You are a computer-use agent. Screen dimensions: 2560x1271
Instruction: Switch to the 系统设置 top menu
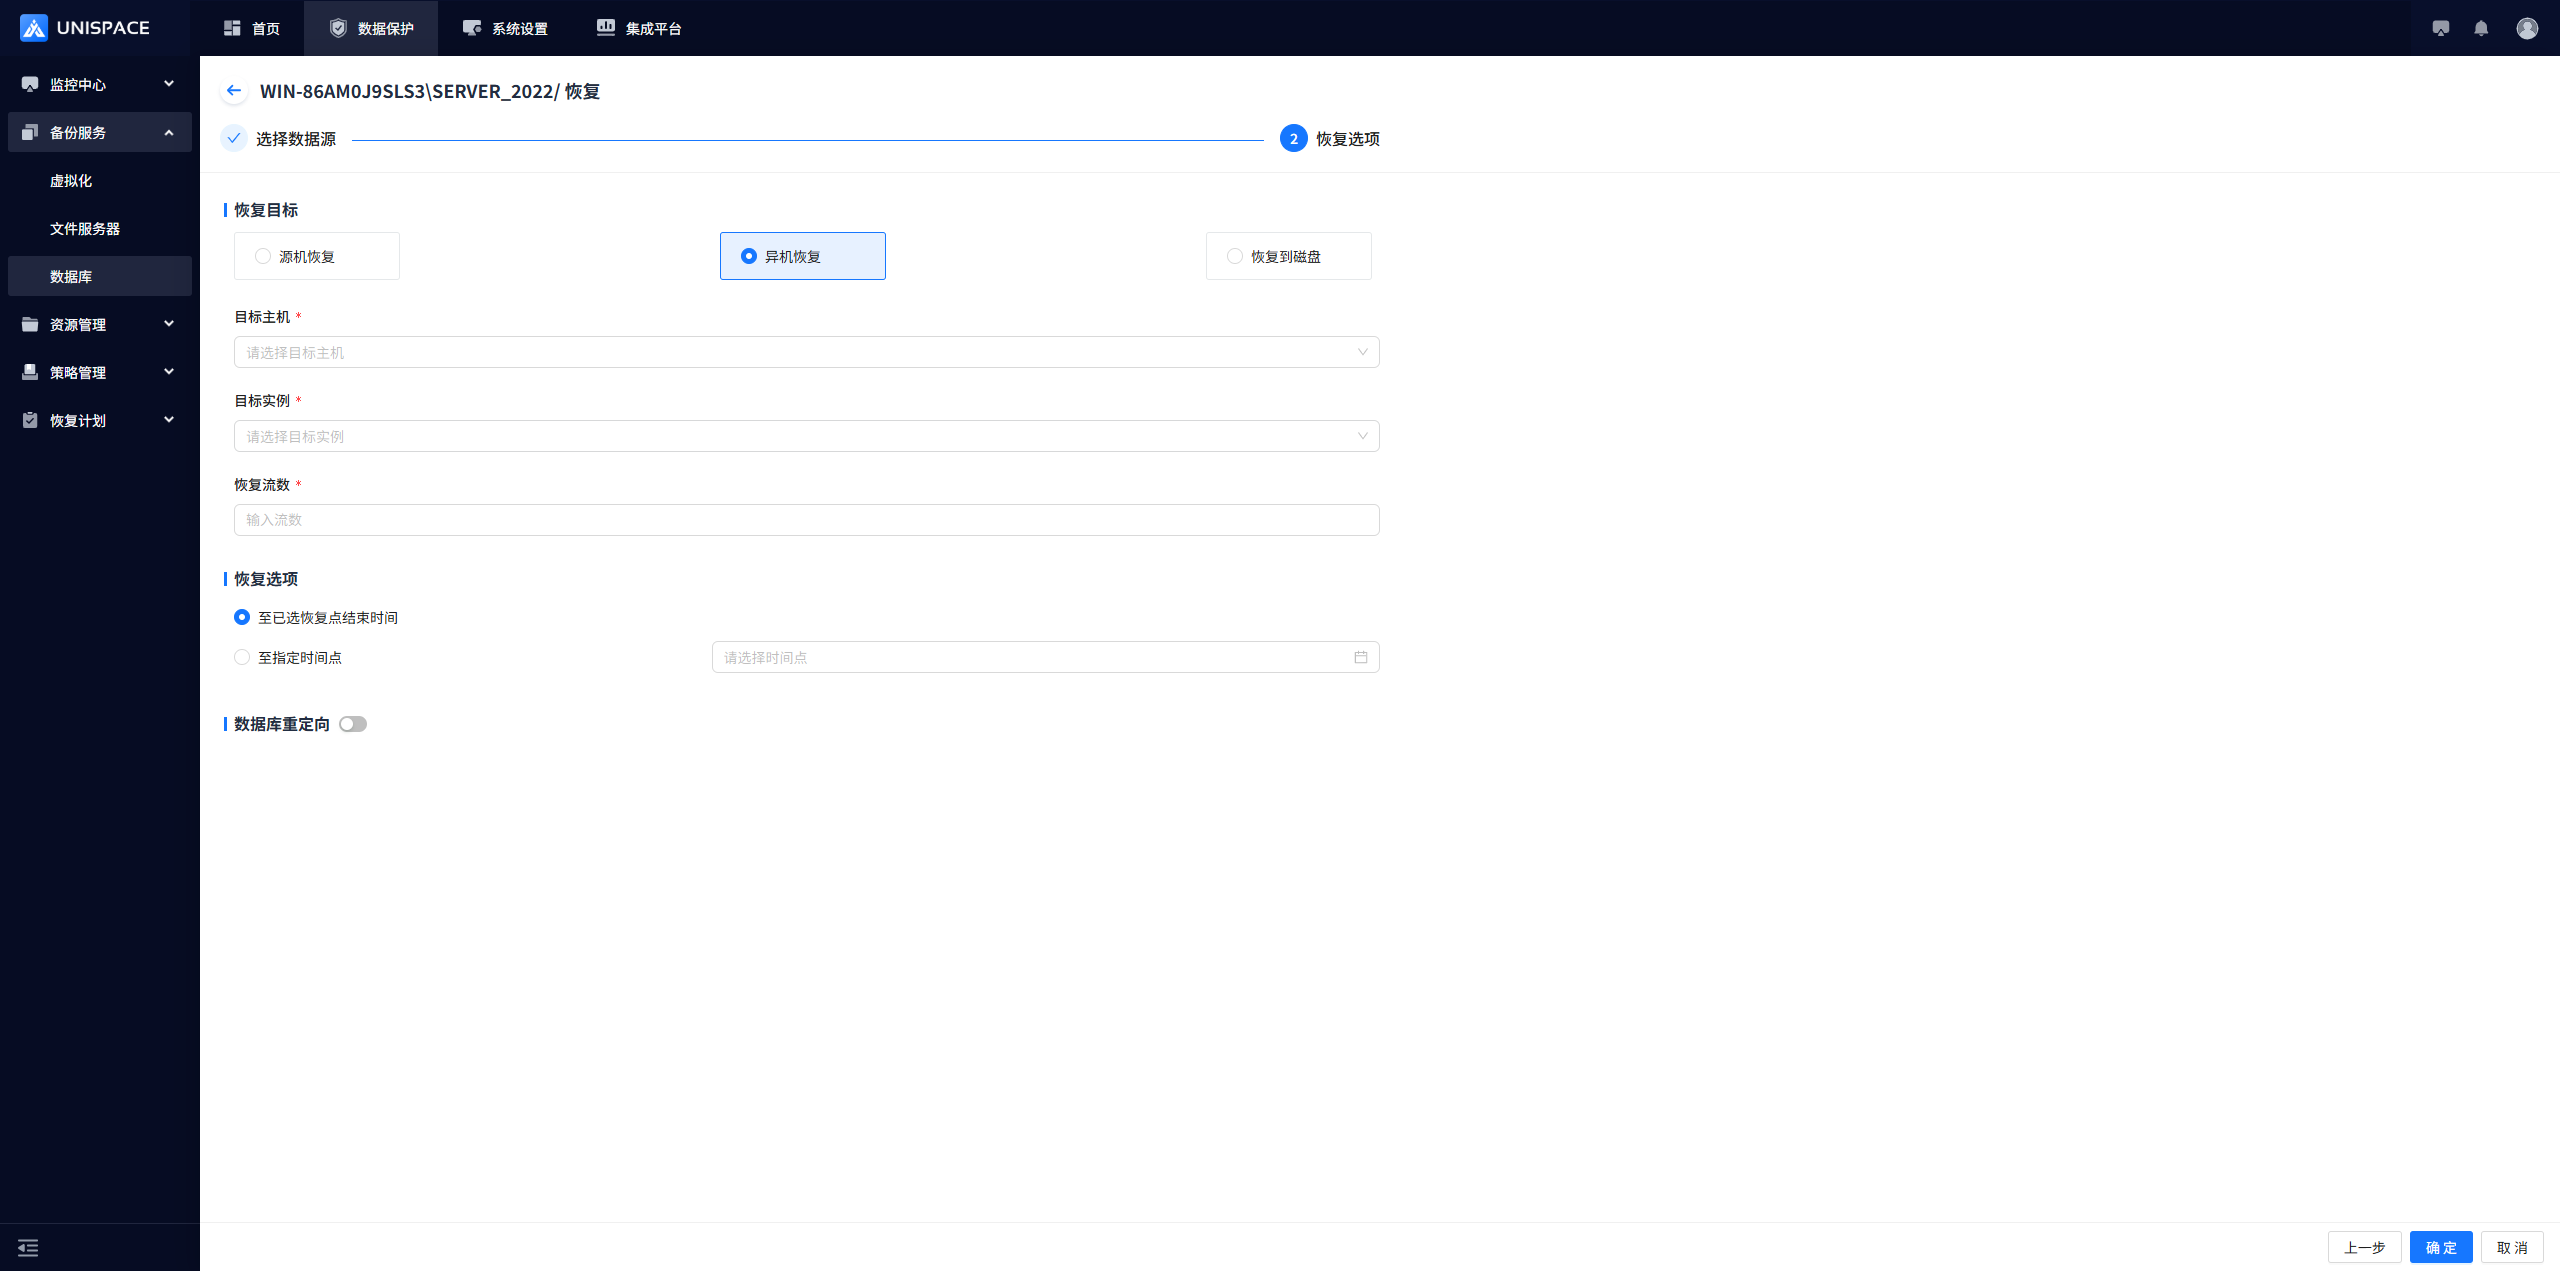tap(505, 28)
